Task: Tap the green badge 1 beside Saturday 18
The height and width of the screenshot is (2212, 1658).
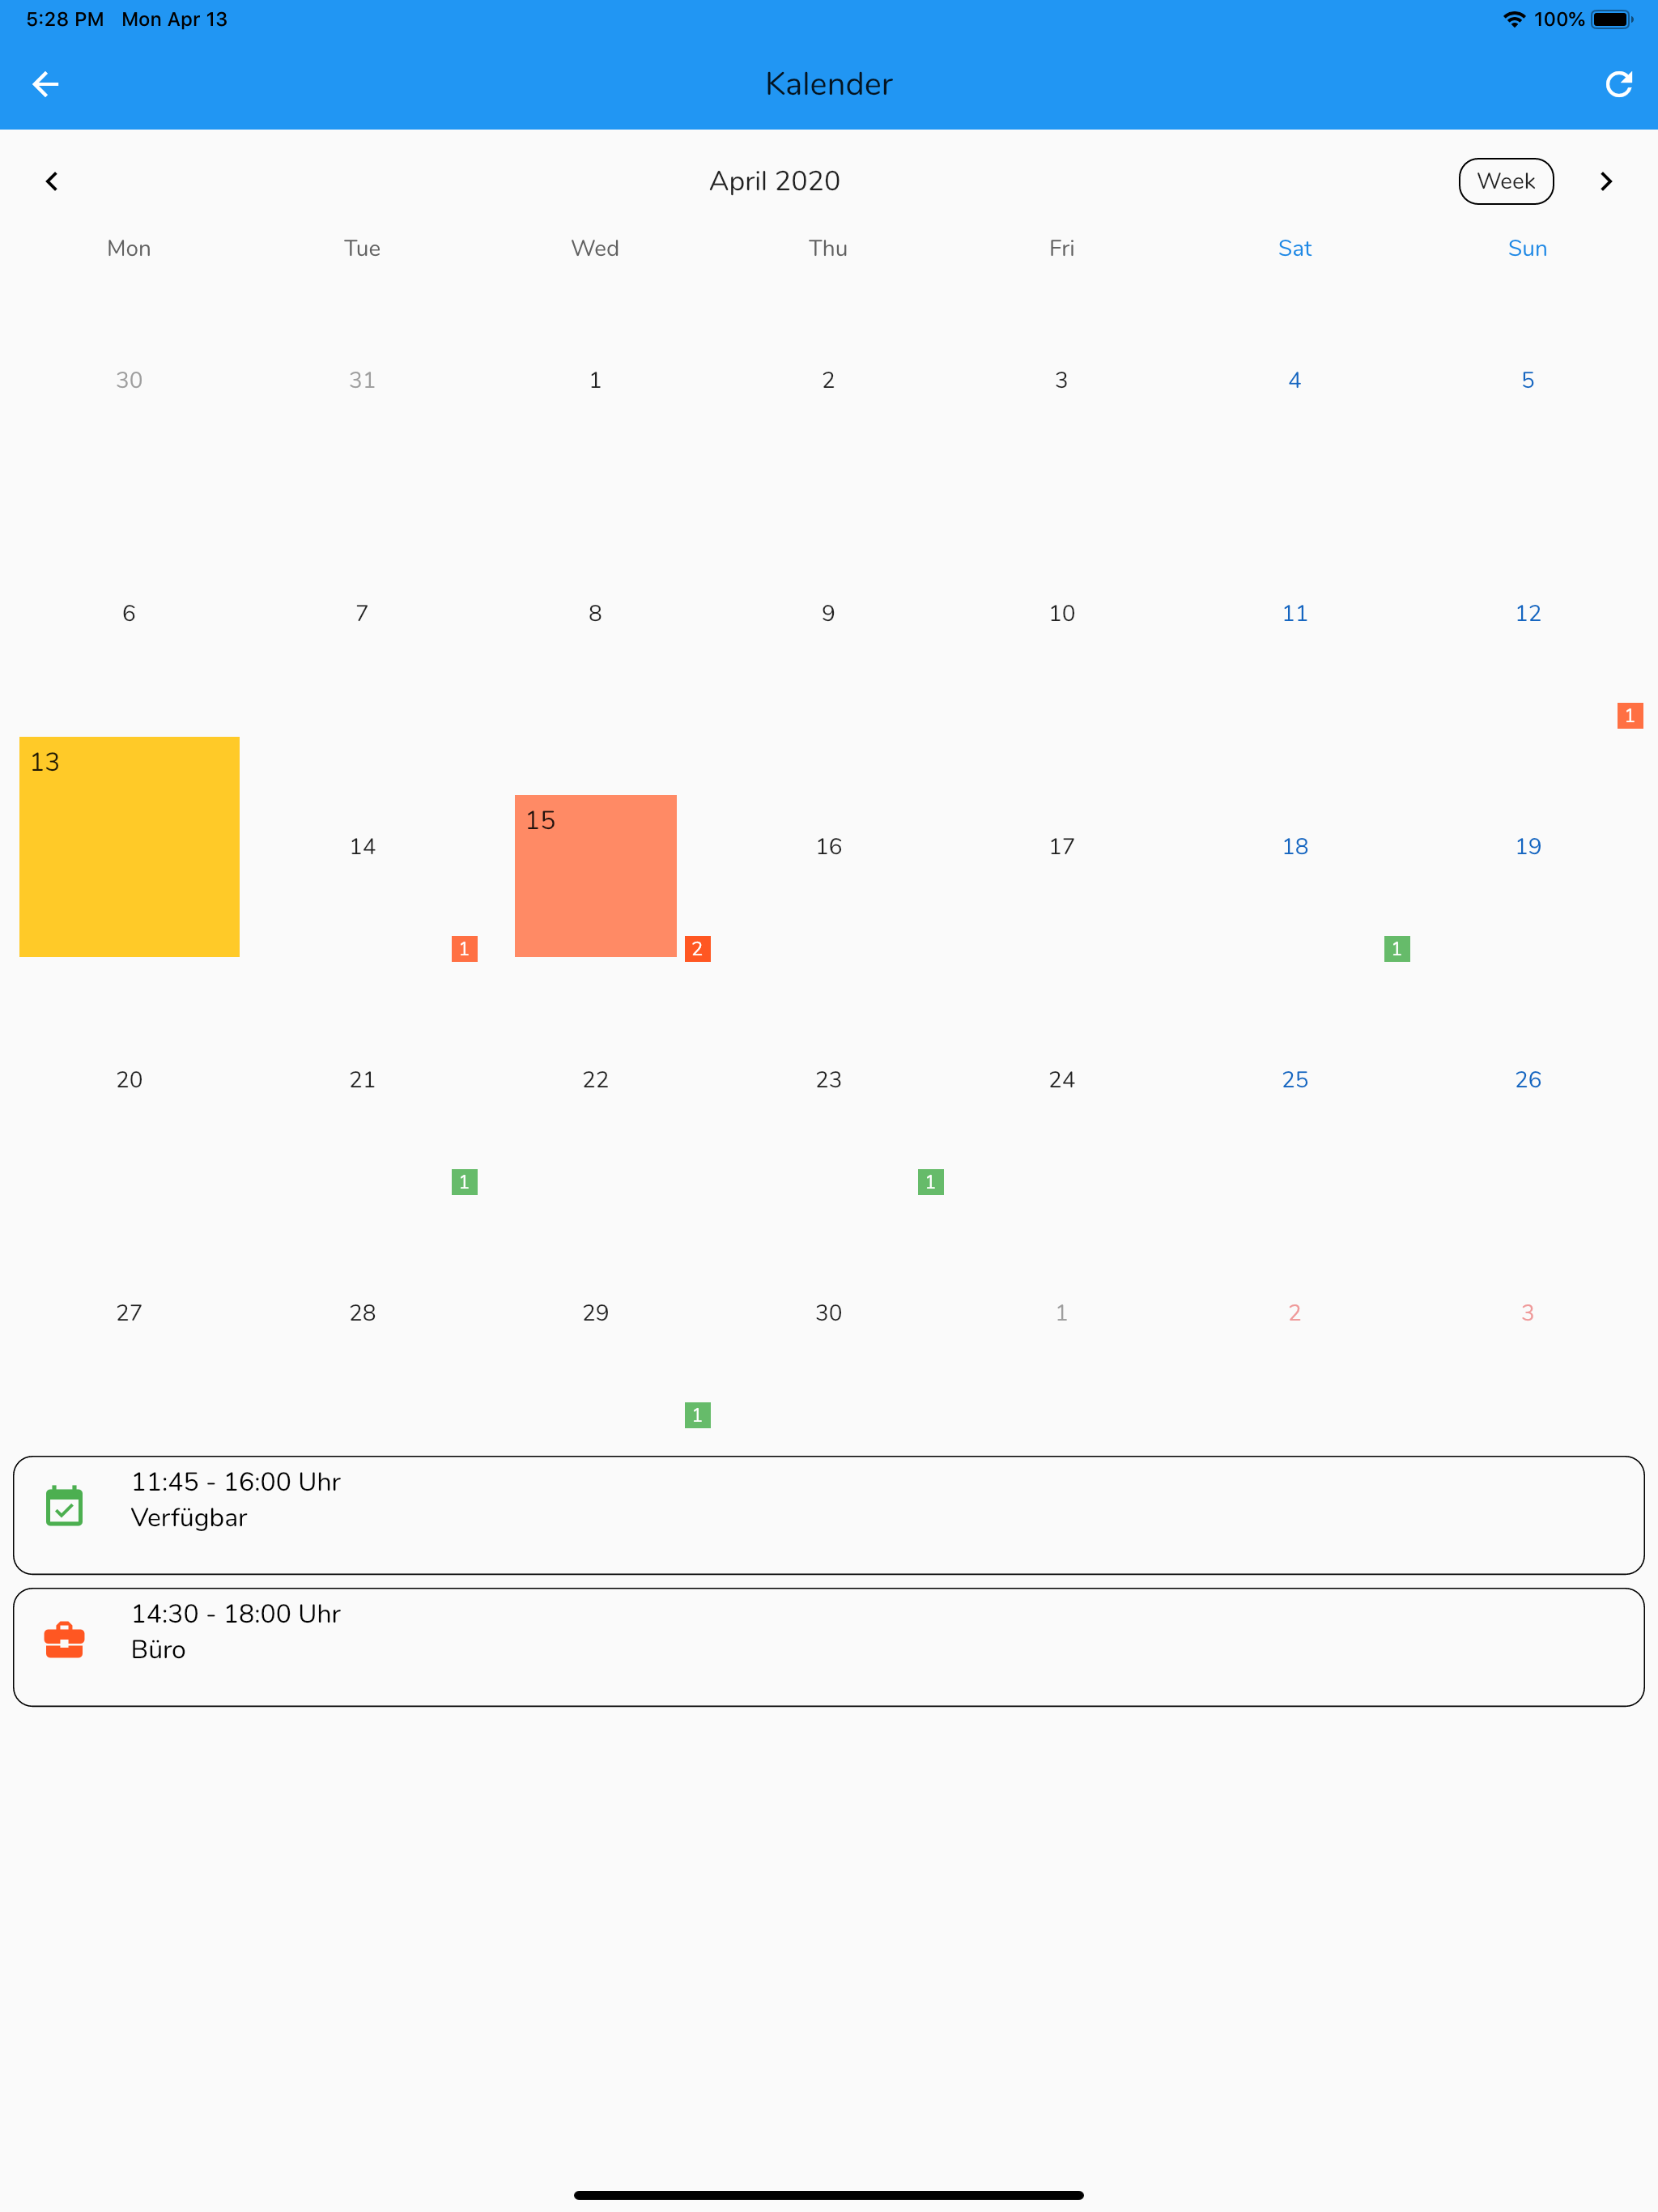Action: click(x=1397, y=949)
